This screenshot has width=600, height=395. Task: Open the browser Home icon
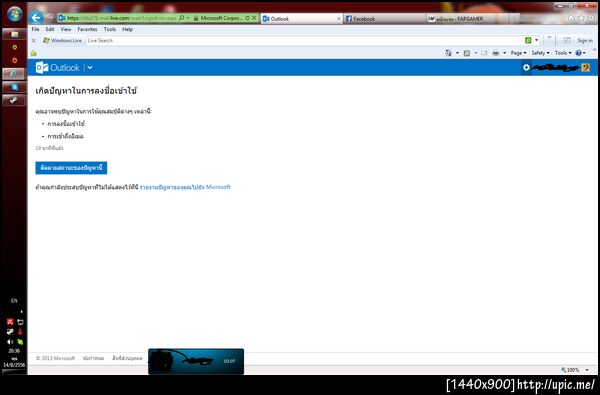coord(571,18)
